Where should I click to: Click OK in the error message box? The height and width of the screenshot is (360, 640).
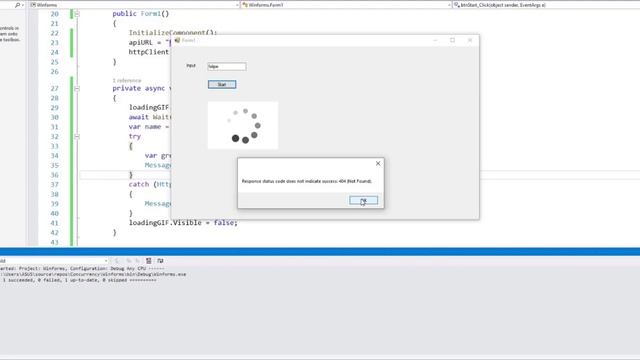[x=363, y=200]
